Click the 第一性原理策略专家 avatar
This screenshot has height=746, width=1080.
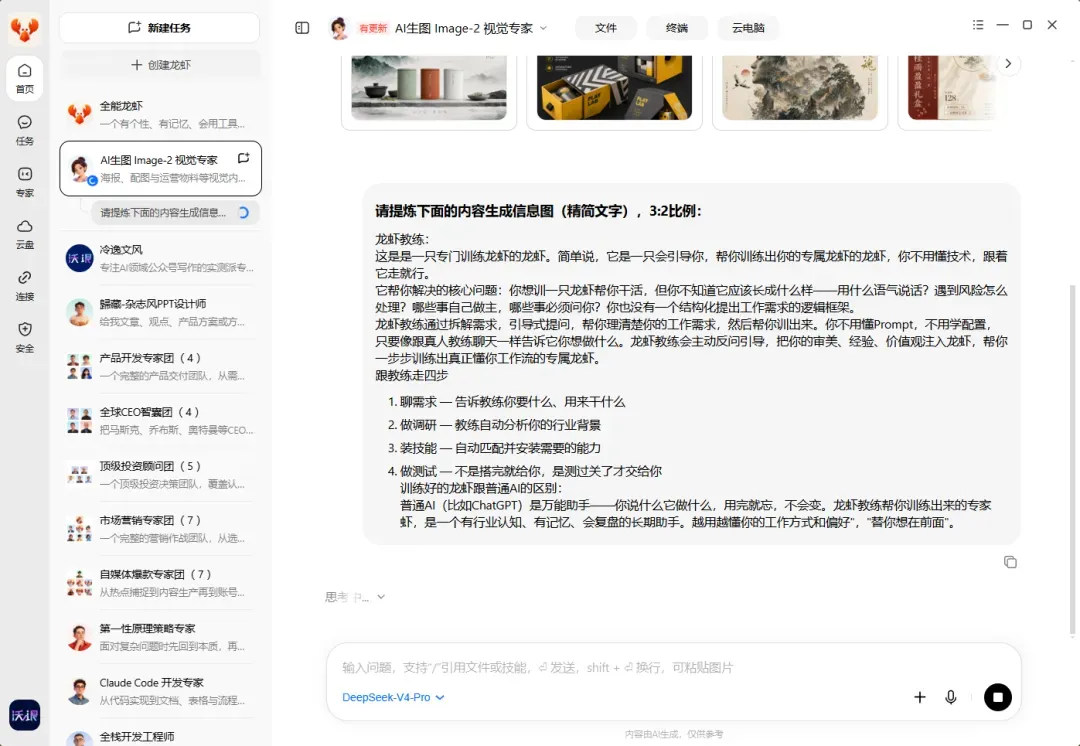click(79, 637)
